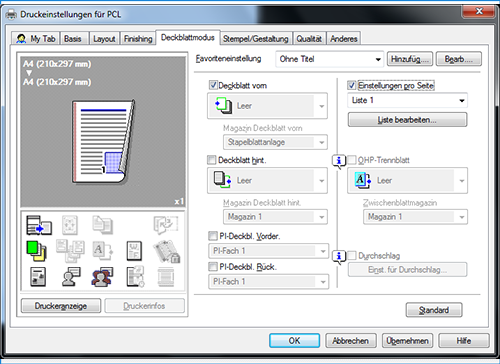Enable the PI-Deckbl. Rück. checkbox

(213, 267)
